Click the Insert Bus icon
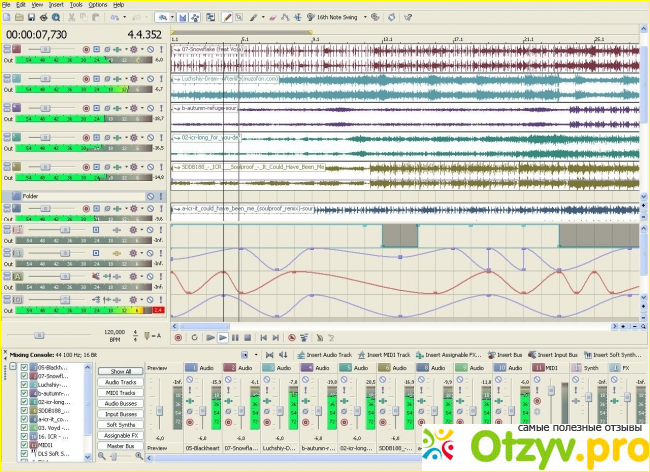Screen dimensions: 650x472 pyautogui.click(x=492, y=355)
